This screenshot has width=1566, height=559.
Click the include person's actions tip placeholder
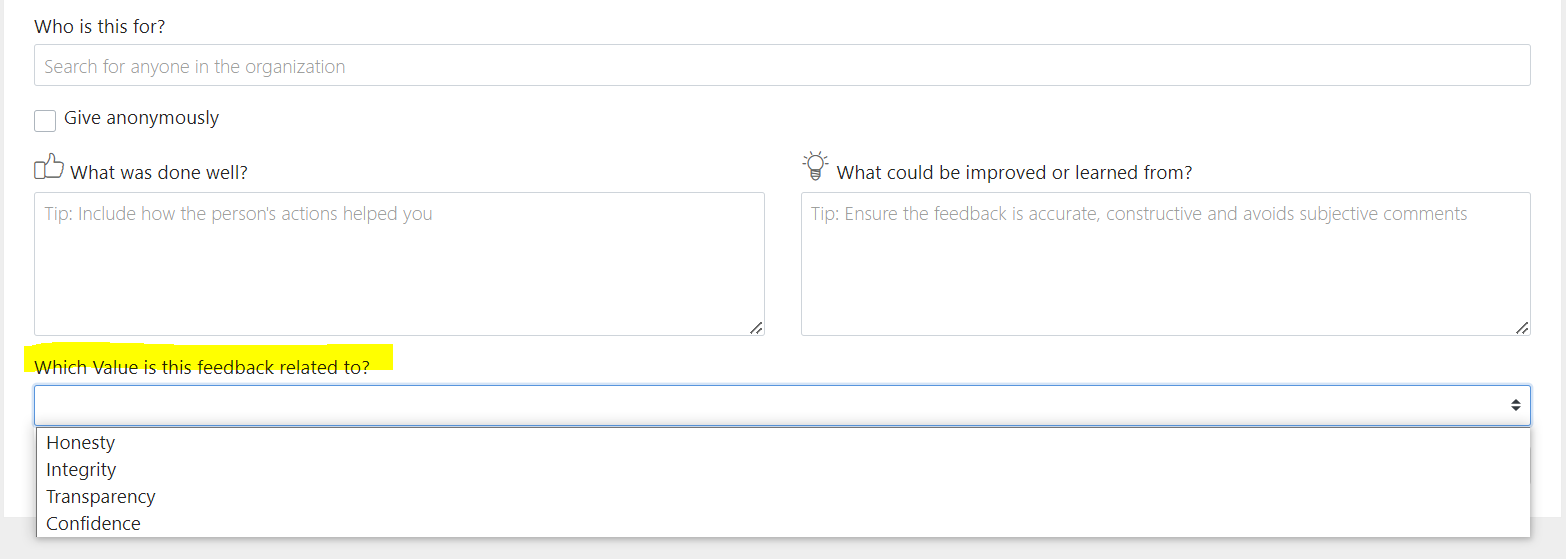pos(239,214)
